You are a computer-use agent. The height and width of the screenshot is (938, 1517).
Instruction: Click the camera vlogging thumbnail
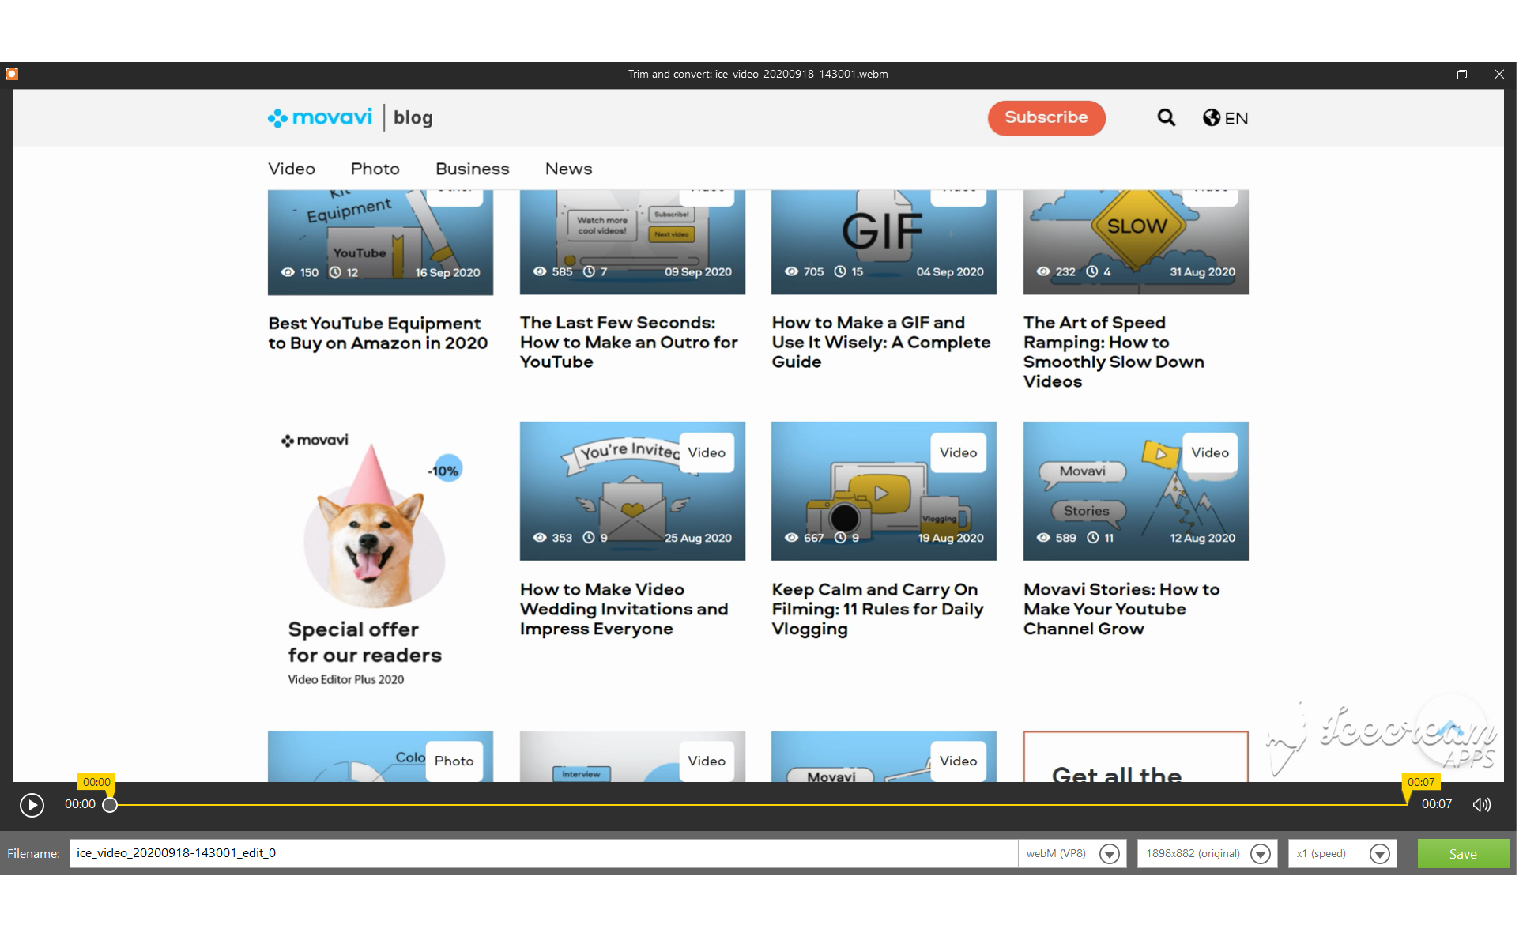(x=884, y=491)
